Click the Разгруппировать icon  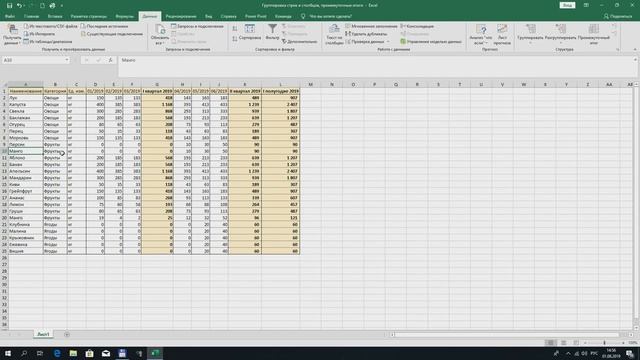click(560, 33)
